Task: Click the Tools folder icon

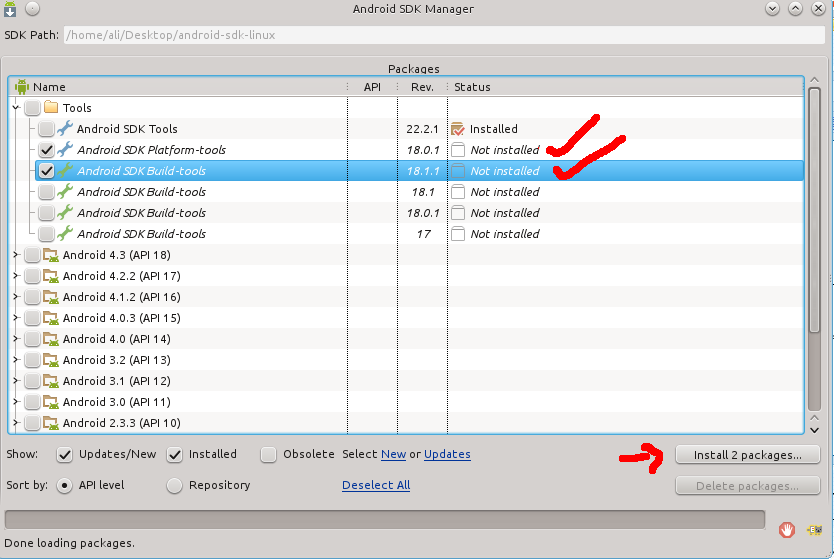Action: tap(51, 107)
